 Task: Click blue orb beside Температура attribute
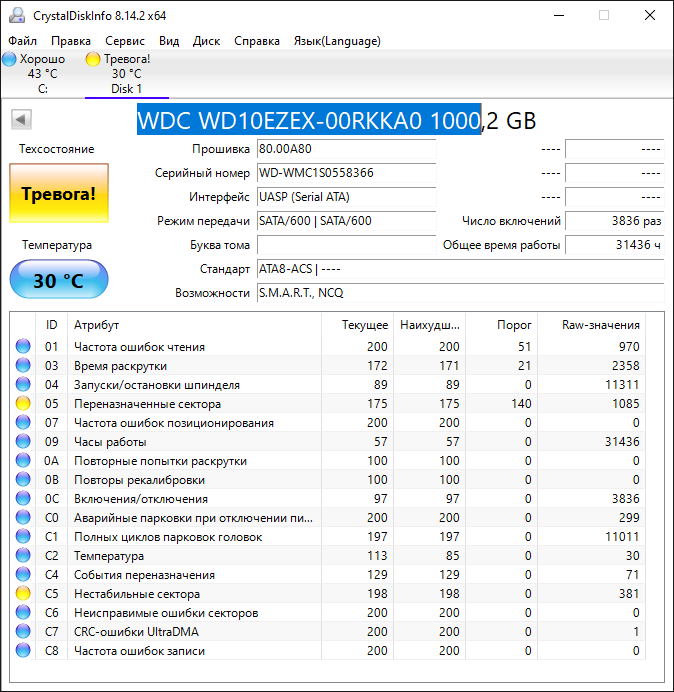[x=23, y=556]
